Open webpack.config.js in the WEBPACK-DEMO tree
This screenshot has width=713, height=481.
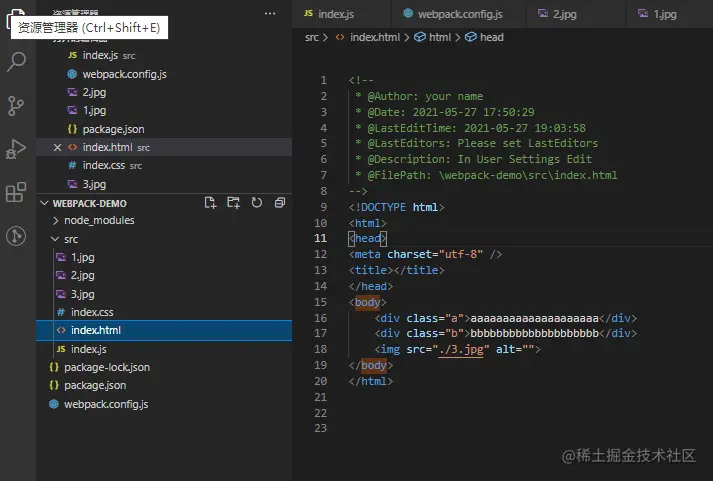coord(164,404)
